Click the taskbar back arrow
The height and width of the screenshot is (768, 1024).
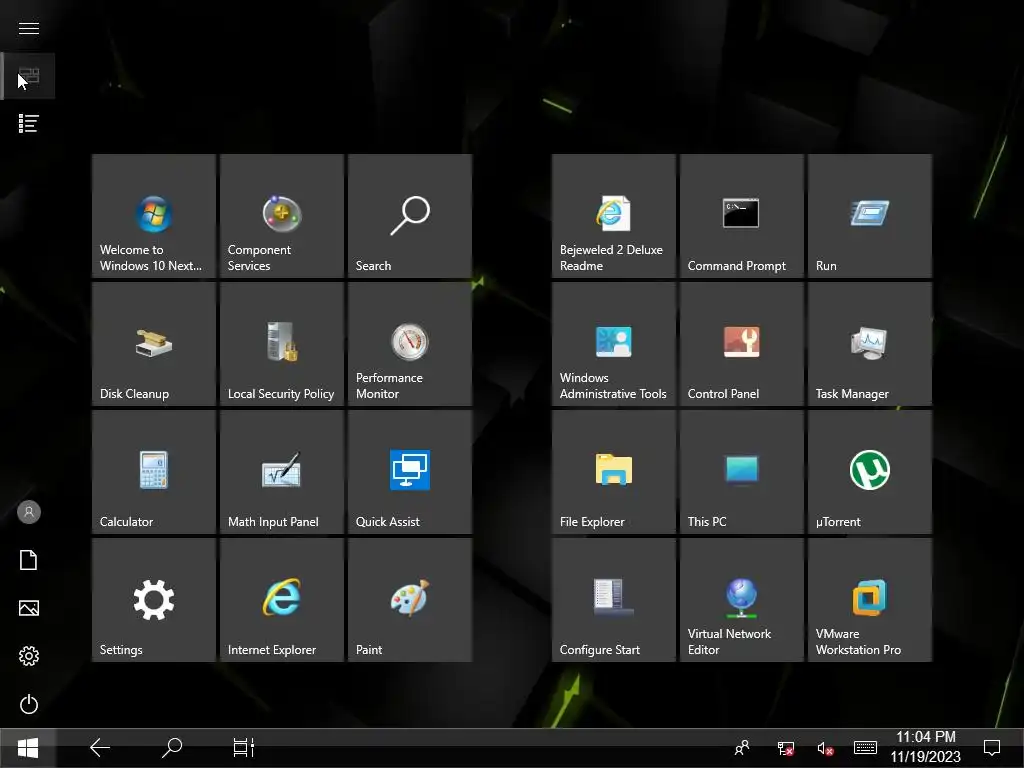(x=100, y=748)
